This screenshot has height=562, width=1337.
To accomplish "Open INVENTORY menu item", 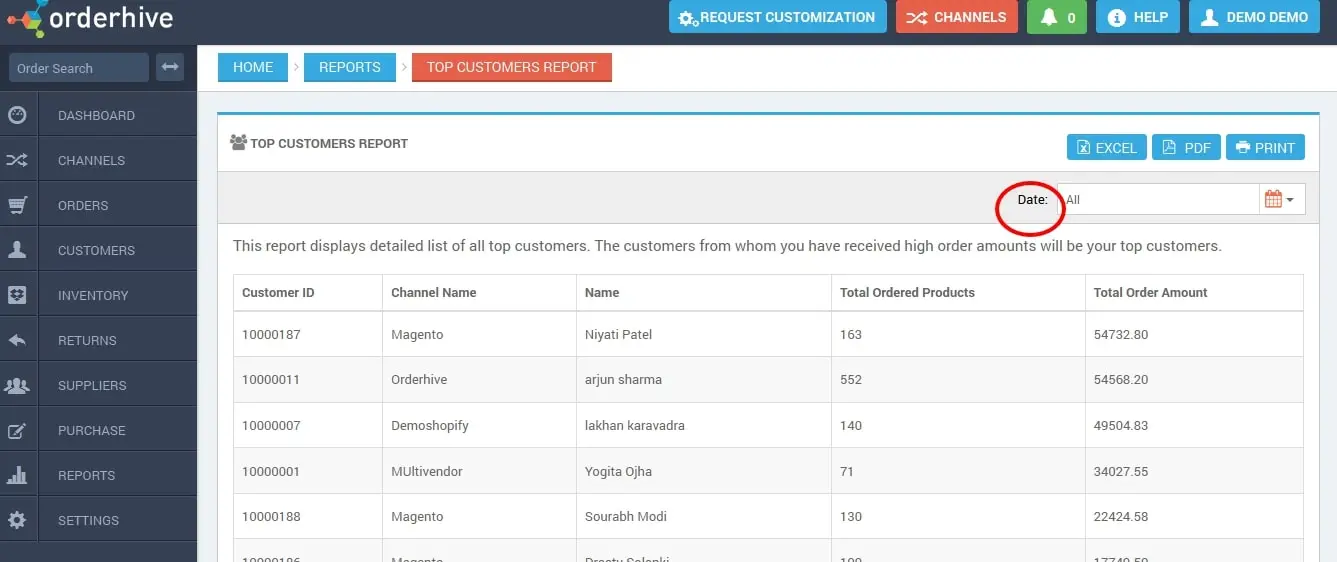I will 93,295.
